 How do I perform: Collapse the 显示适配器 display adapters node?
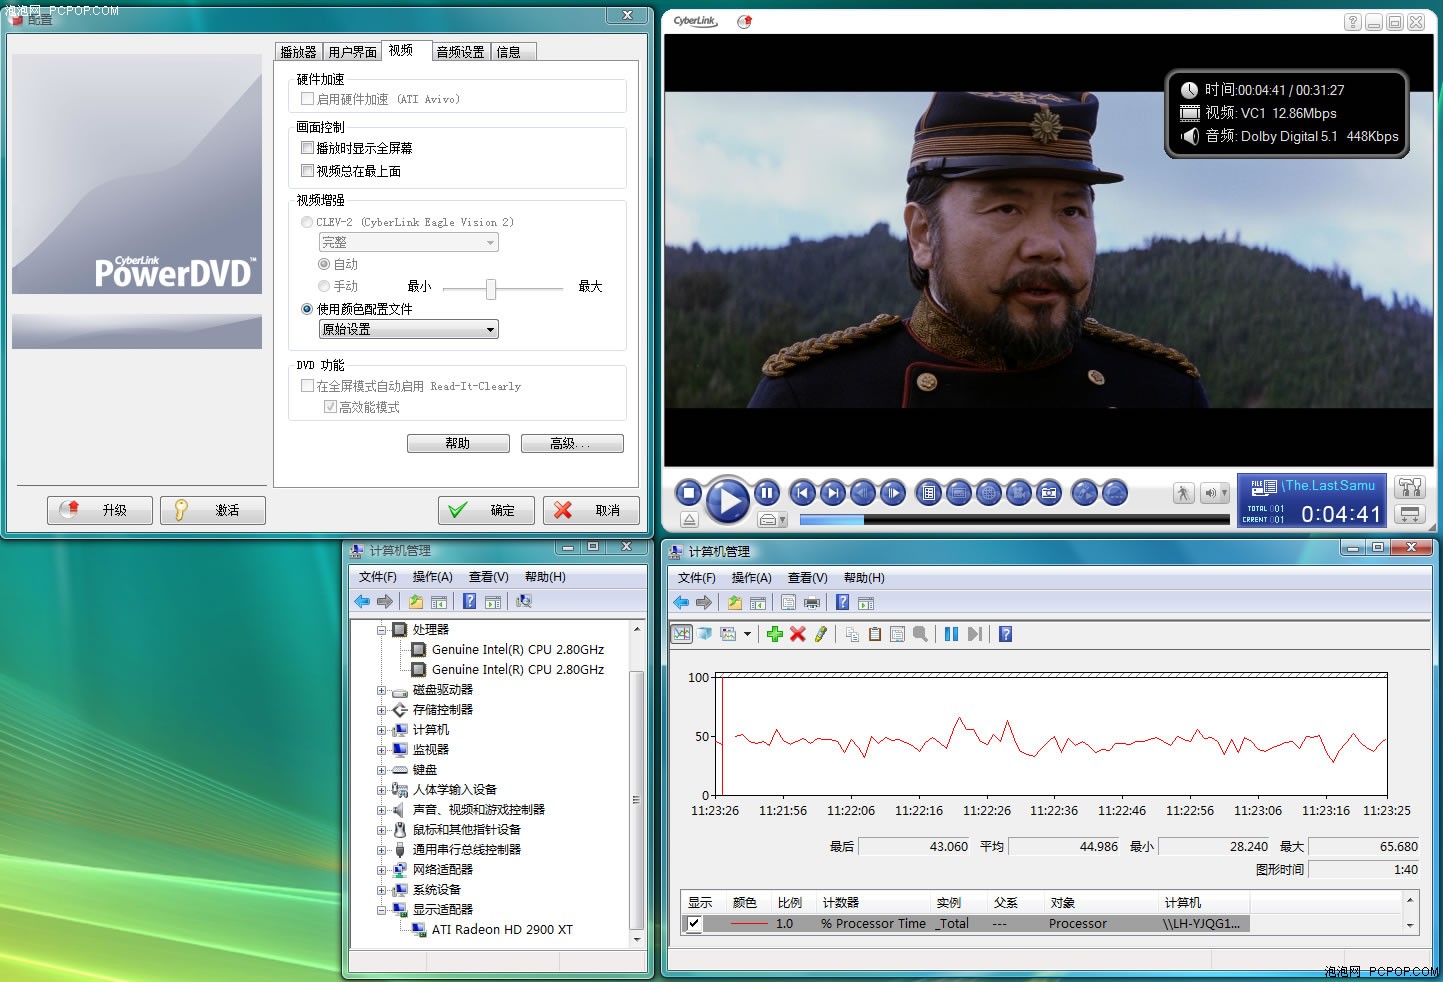tap(381, 910)
